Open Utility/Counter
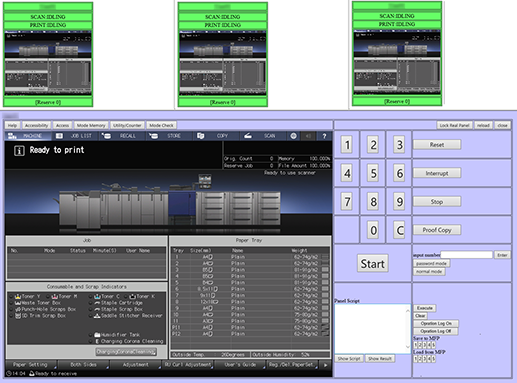Viewport: 517px width, 383px height. point(127,125)
